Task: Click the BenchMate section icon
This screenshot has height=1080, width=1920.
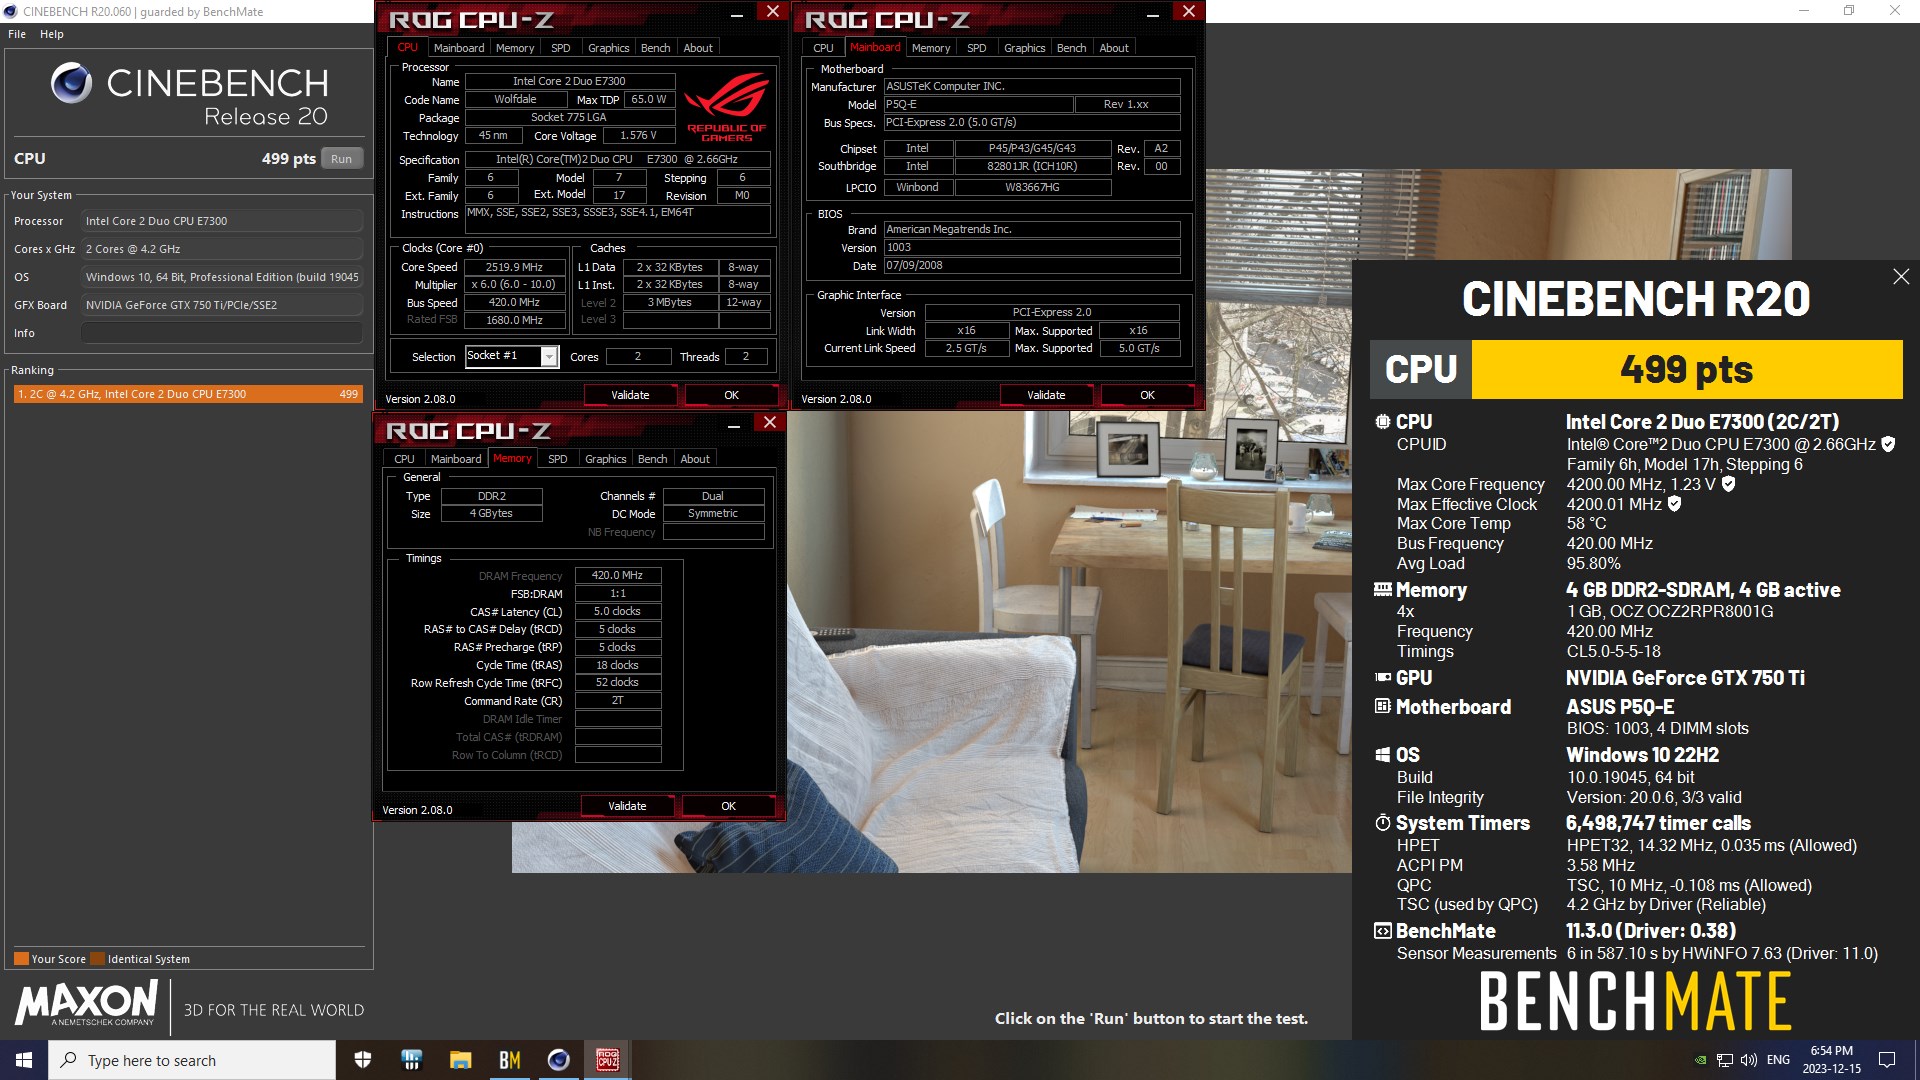Action: [1382, 931]
